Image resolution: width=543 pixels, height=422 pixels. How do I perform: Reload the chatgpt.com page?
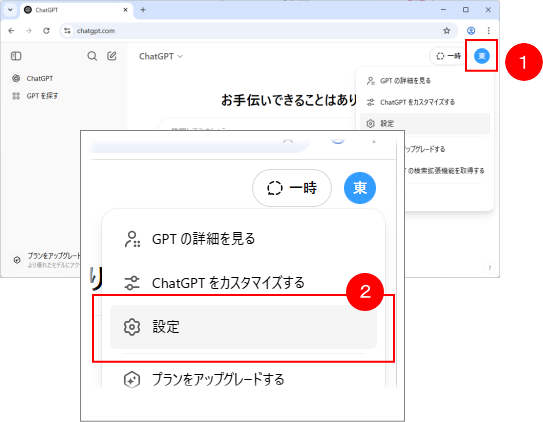click(46, 31)
